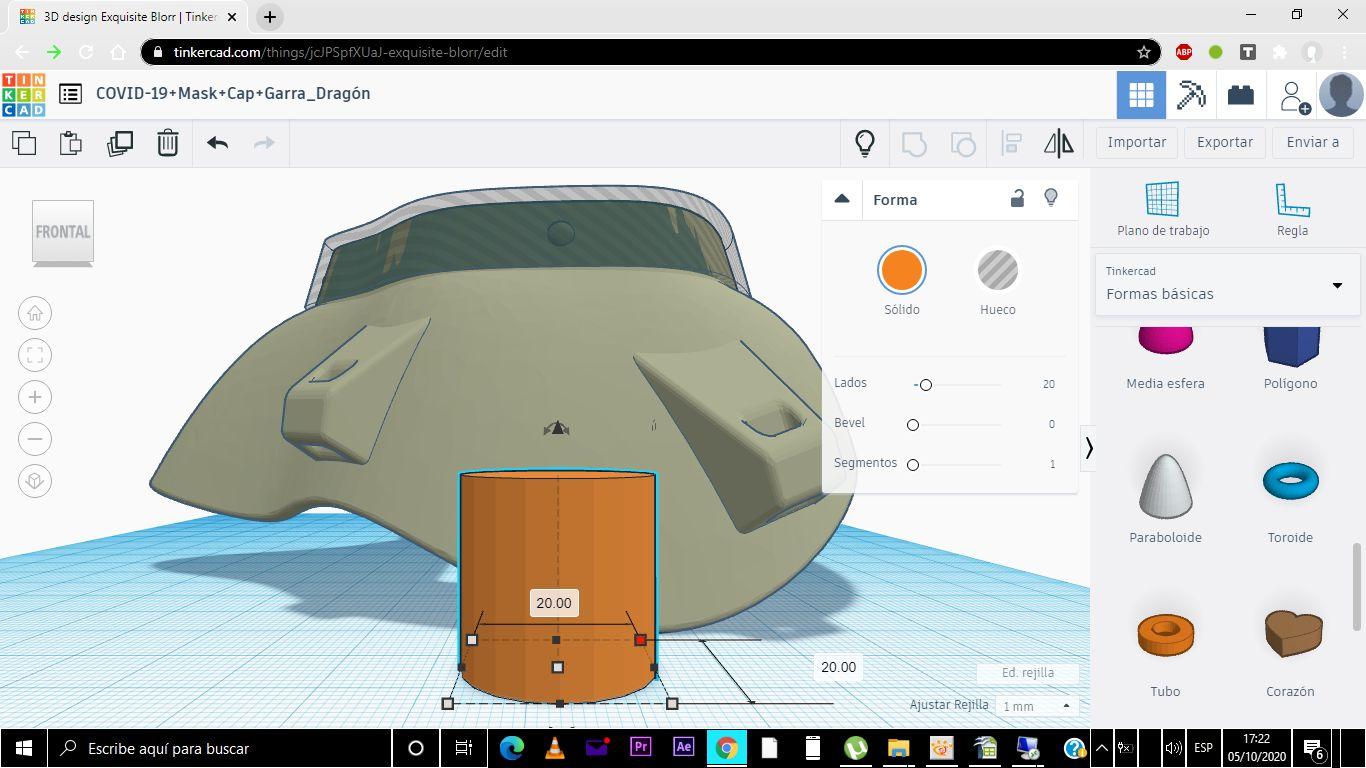1366x768 pixels.
Task: Open Adobe Premiere Pro from the taskbar
Action: pos(640,747)
